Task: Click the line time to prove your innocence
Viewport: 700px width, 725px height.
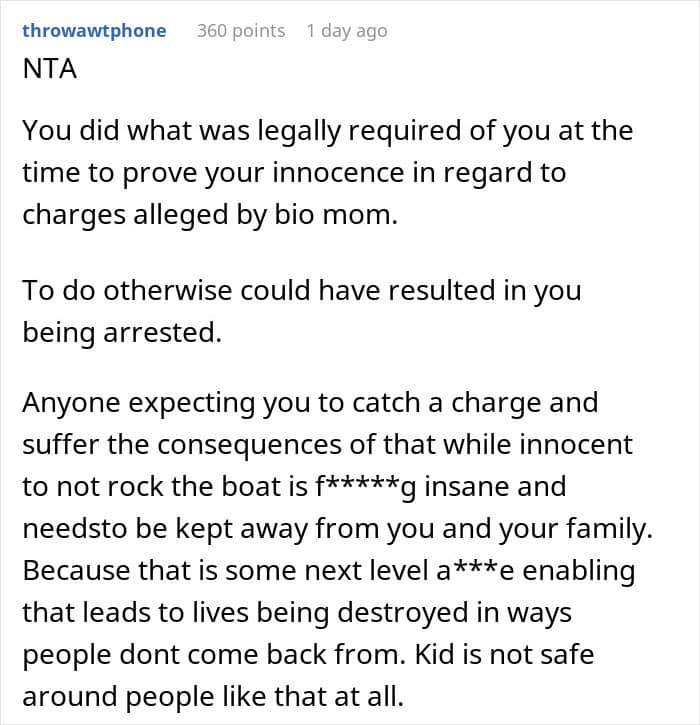Action: [x=294, y=173]
